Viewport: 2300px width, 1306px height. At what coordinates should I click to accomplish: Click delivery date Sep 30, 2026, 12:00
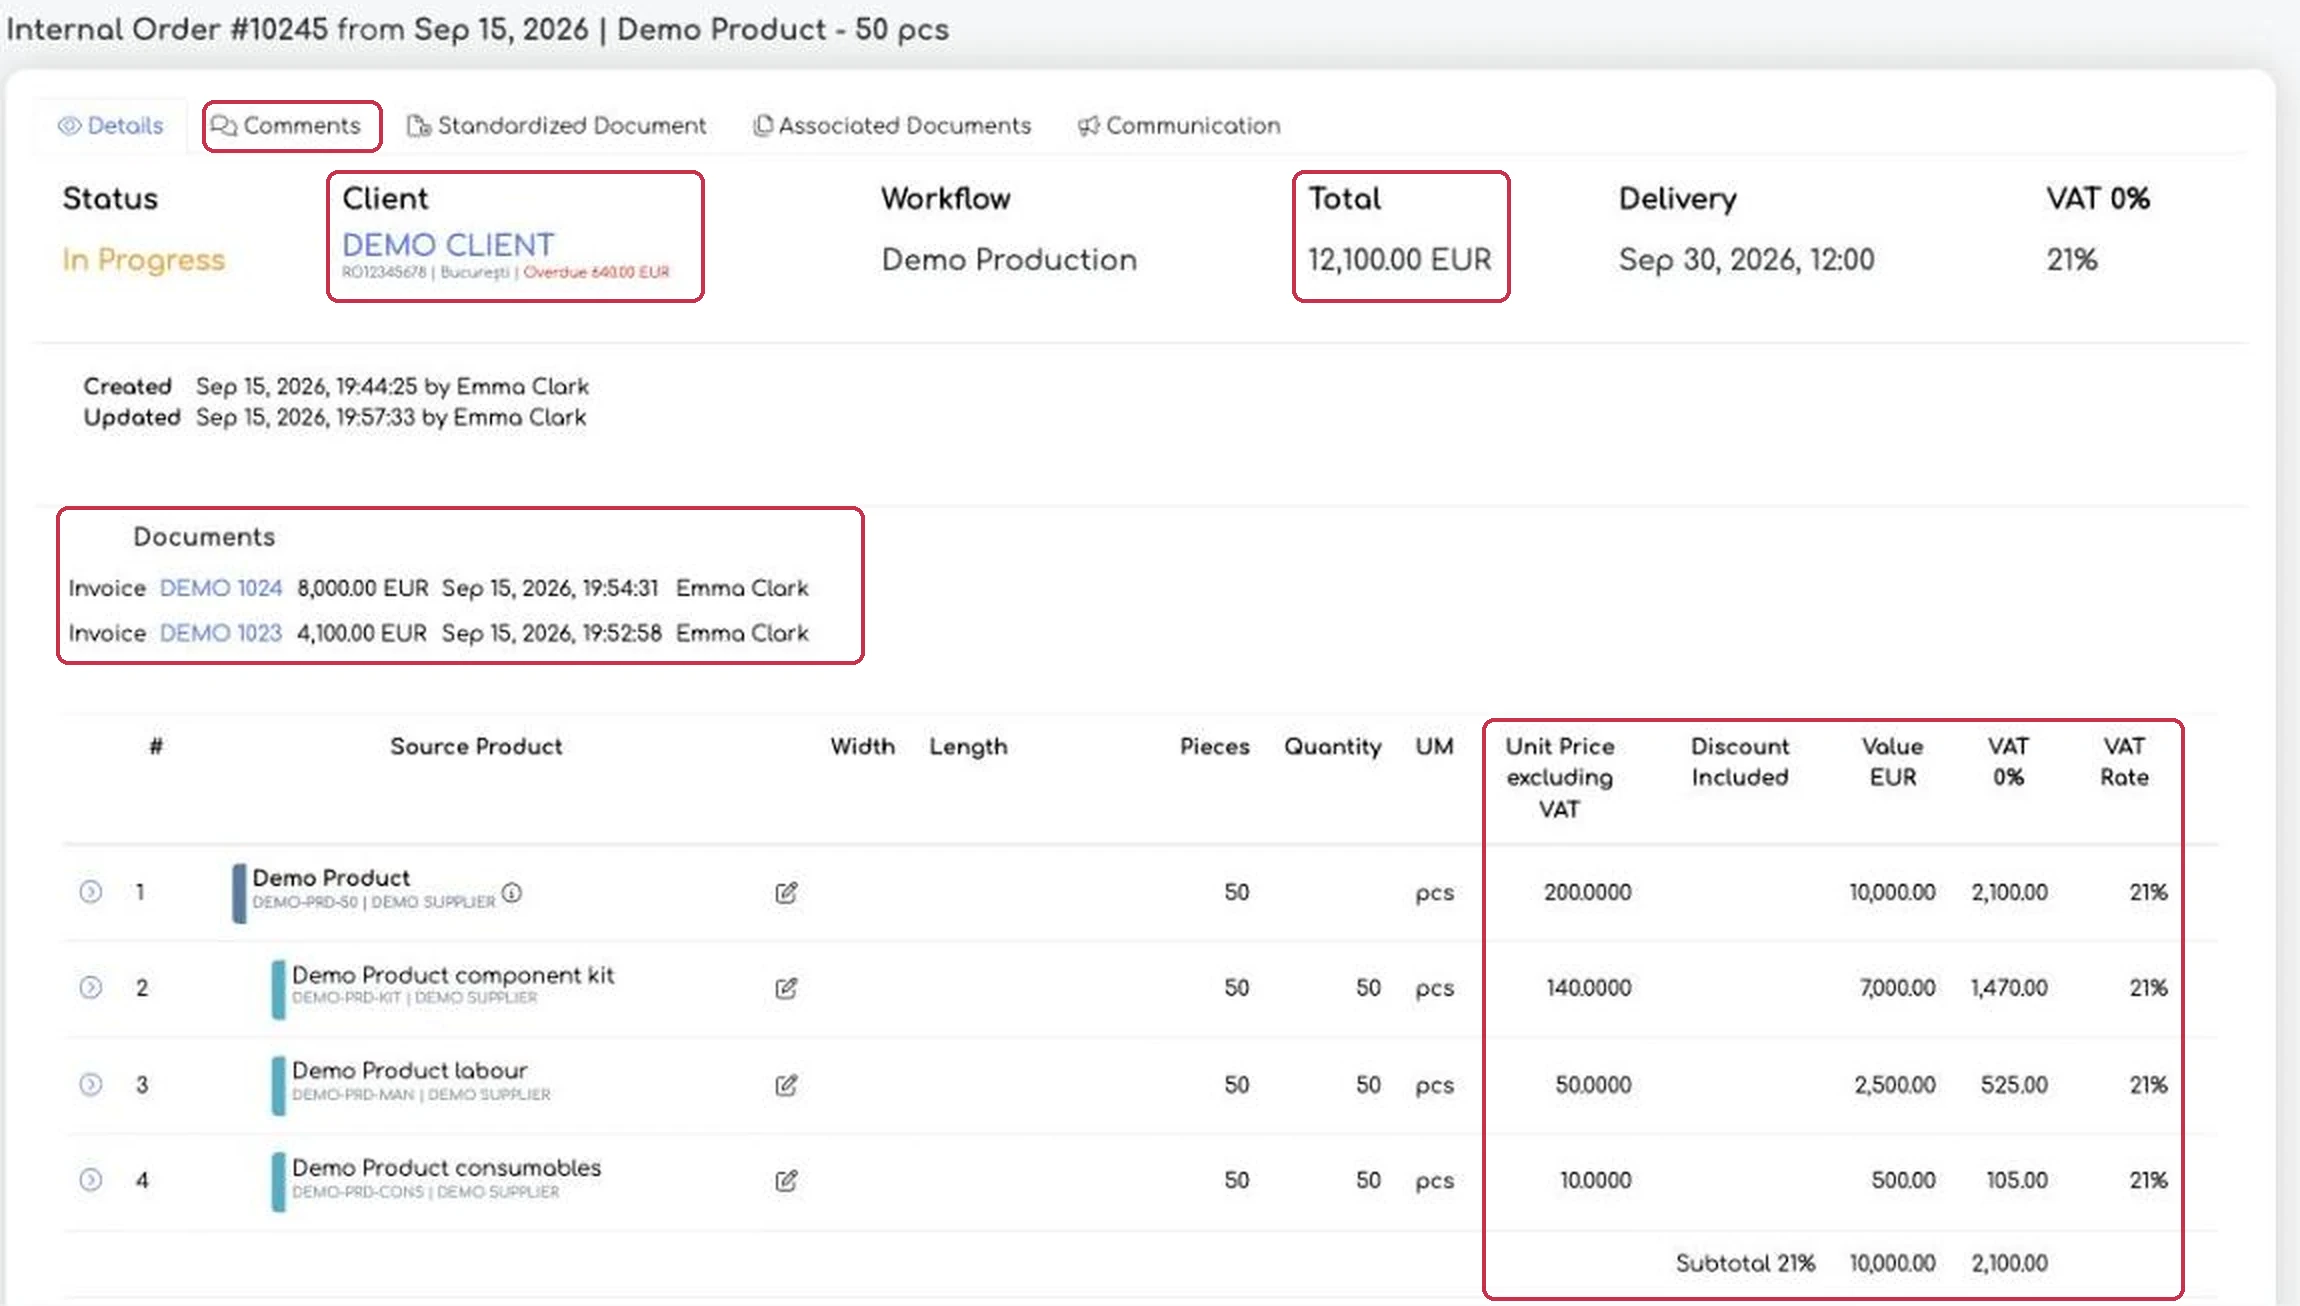1746,260
